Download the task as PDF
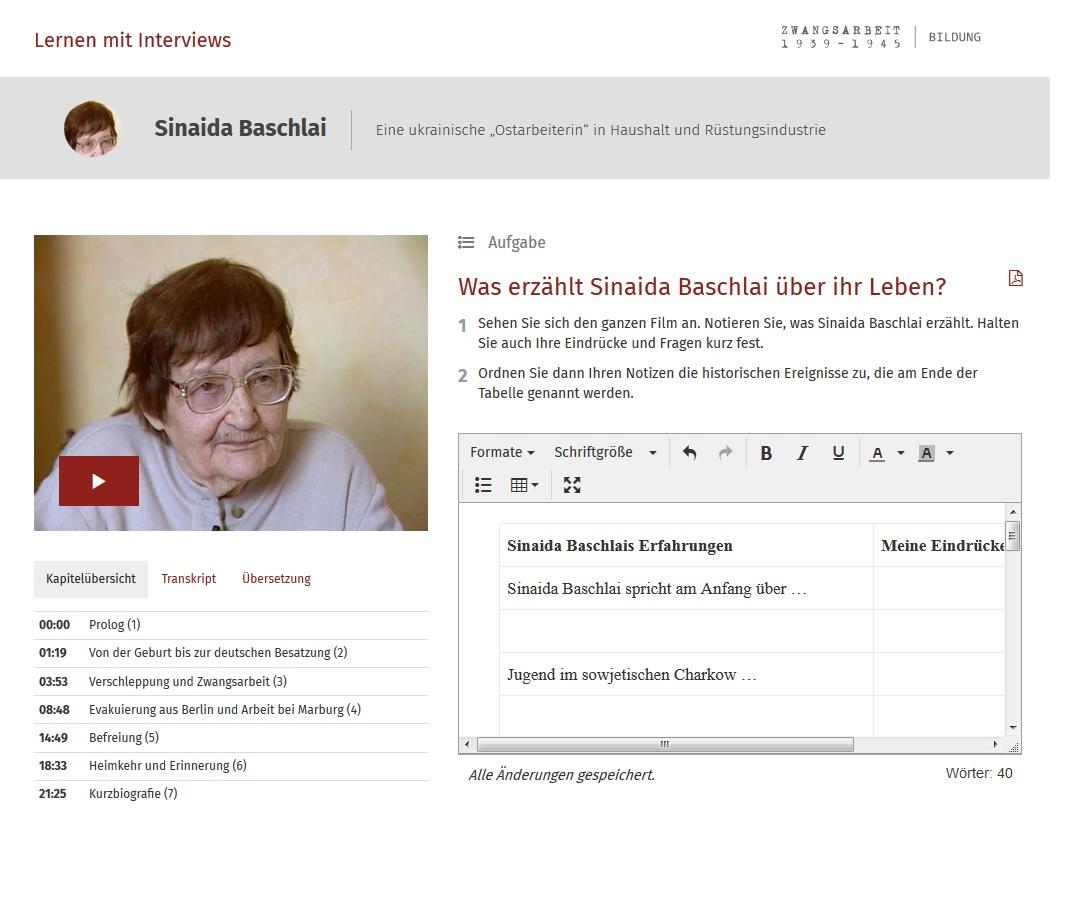Screen dimensions: 1075x905 click(x=1015, y=278)
